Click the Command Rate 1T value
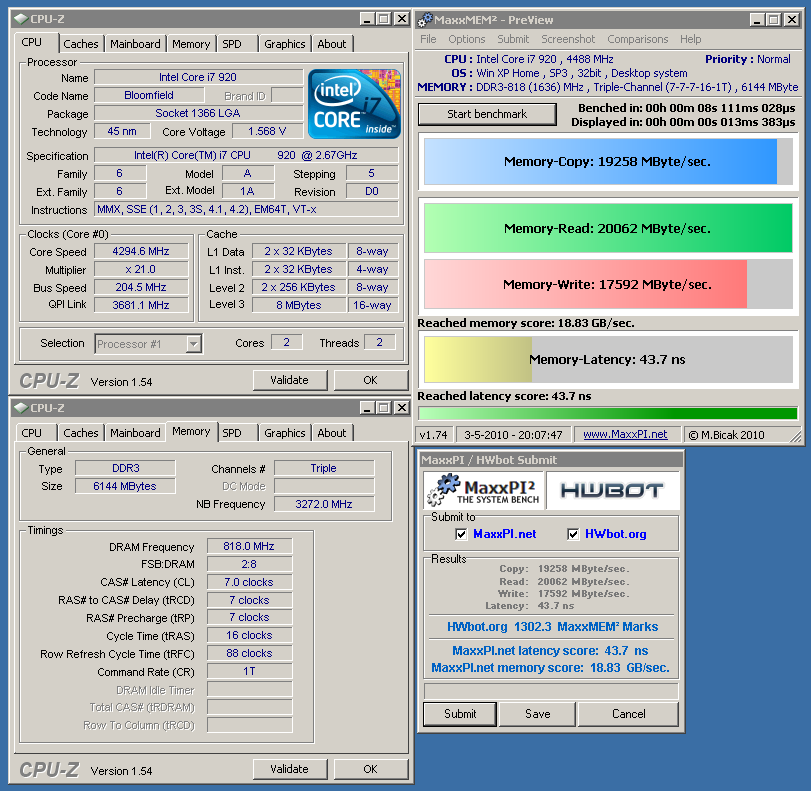Screen dimensions: 811x791 (x=249, y=671)
